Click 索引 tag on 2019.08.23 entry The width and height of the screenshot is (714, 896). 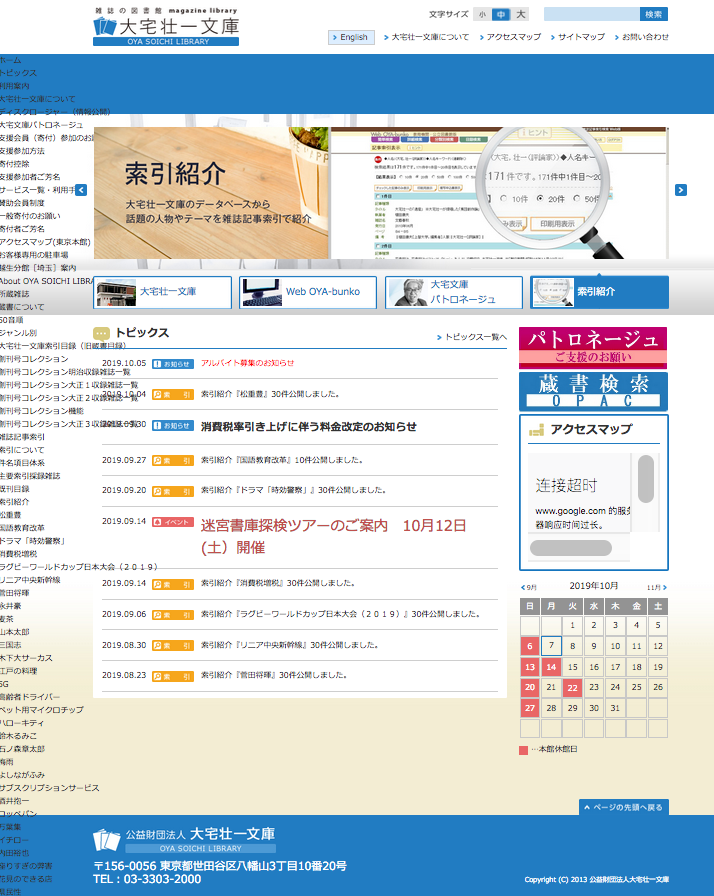(x=173, y=677)
